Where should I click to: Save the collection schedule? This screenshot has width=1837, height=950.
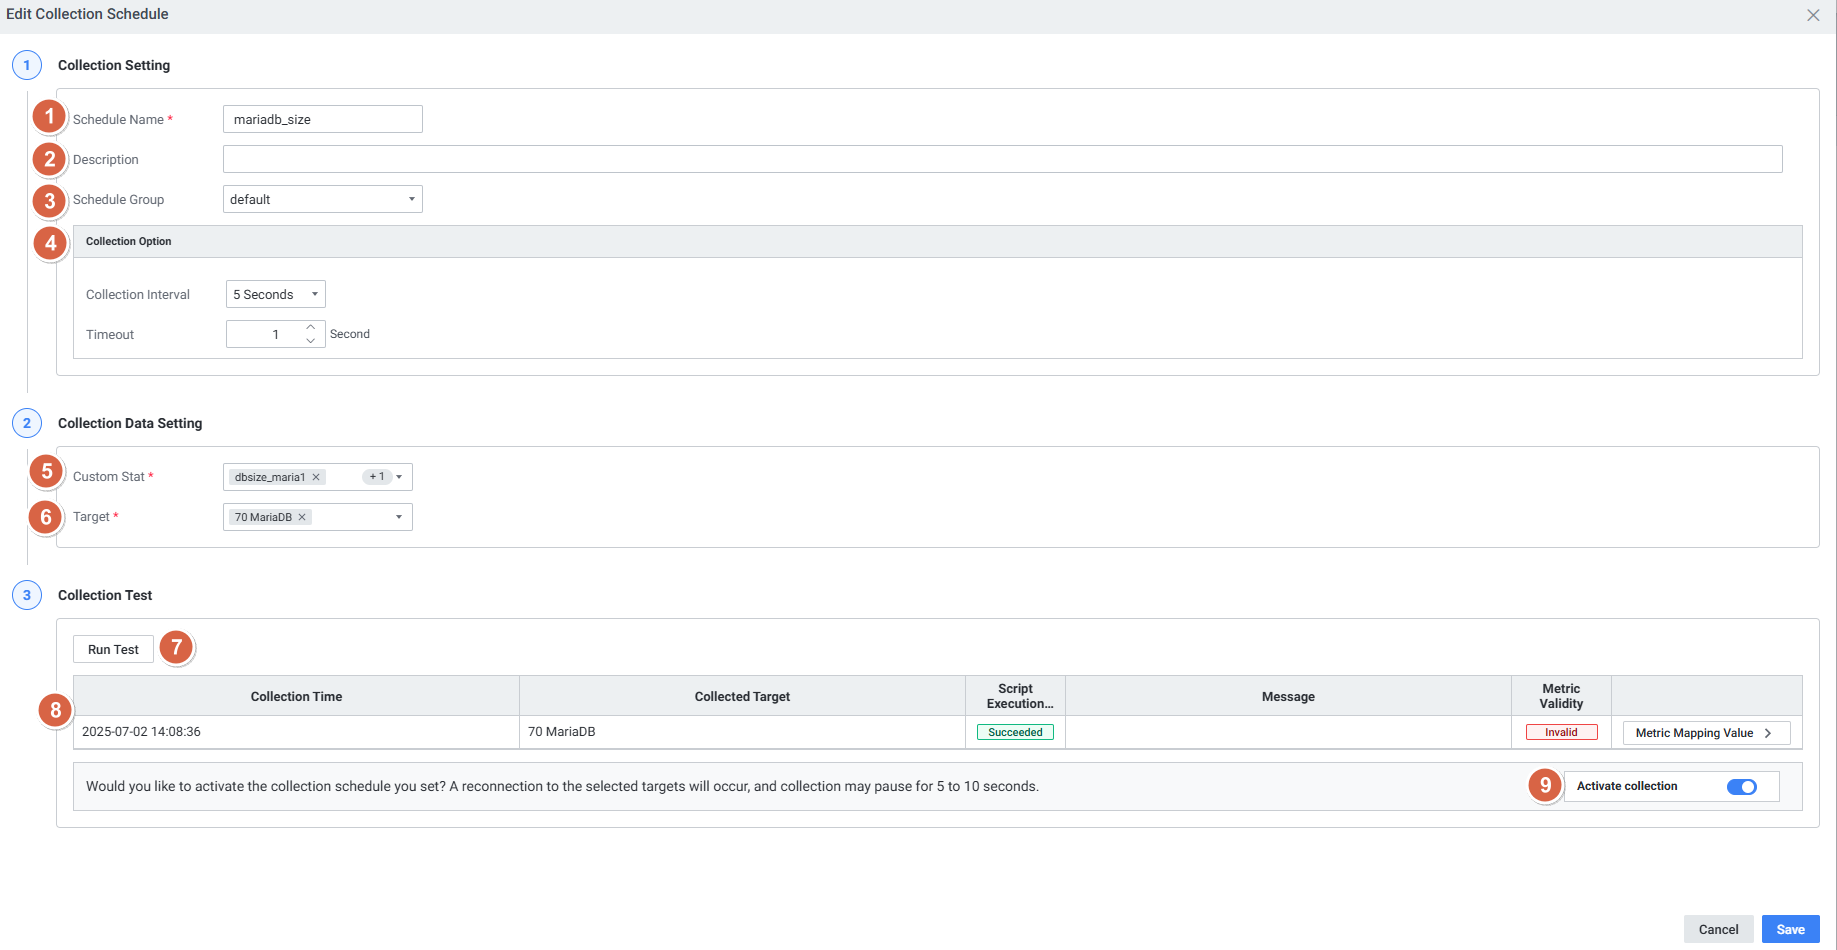tap(1790, 929)
